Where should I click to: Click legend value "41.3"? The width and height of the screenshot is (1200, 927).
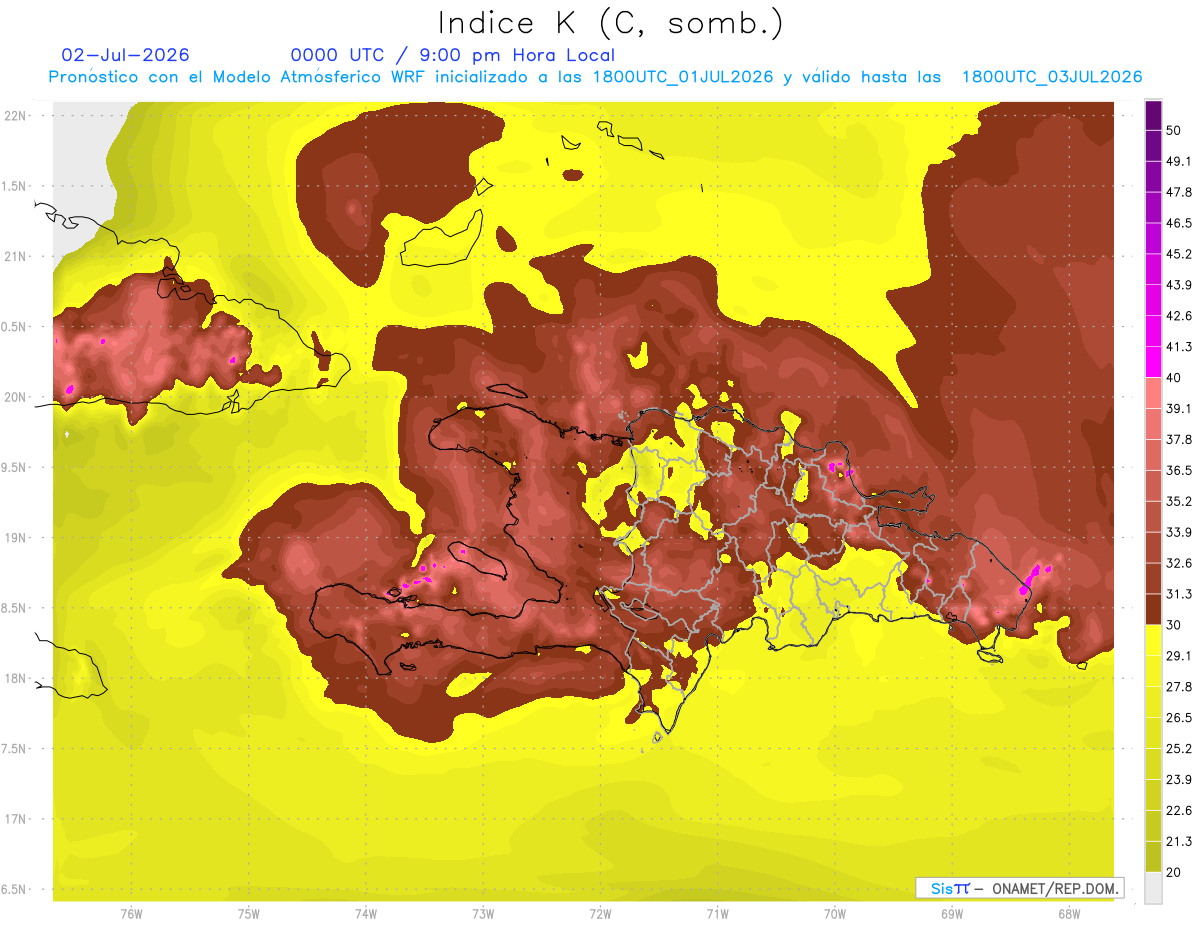click(1178, 347)
